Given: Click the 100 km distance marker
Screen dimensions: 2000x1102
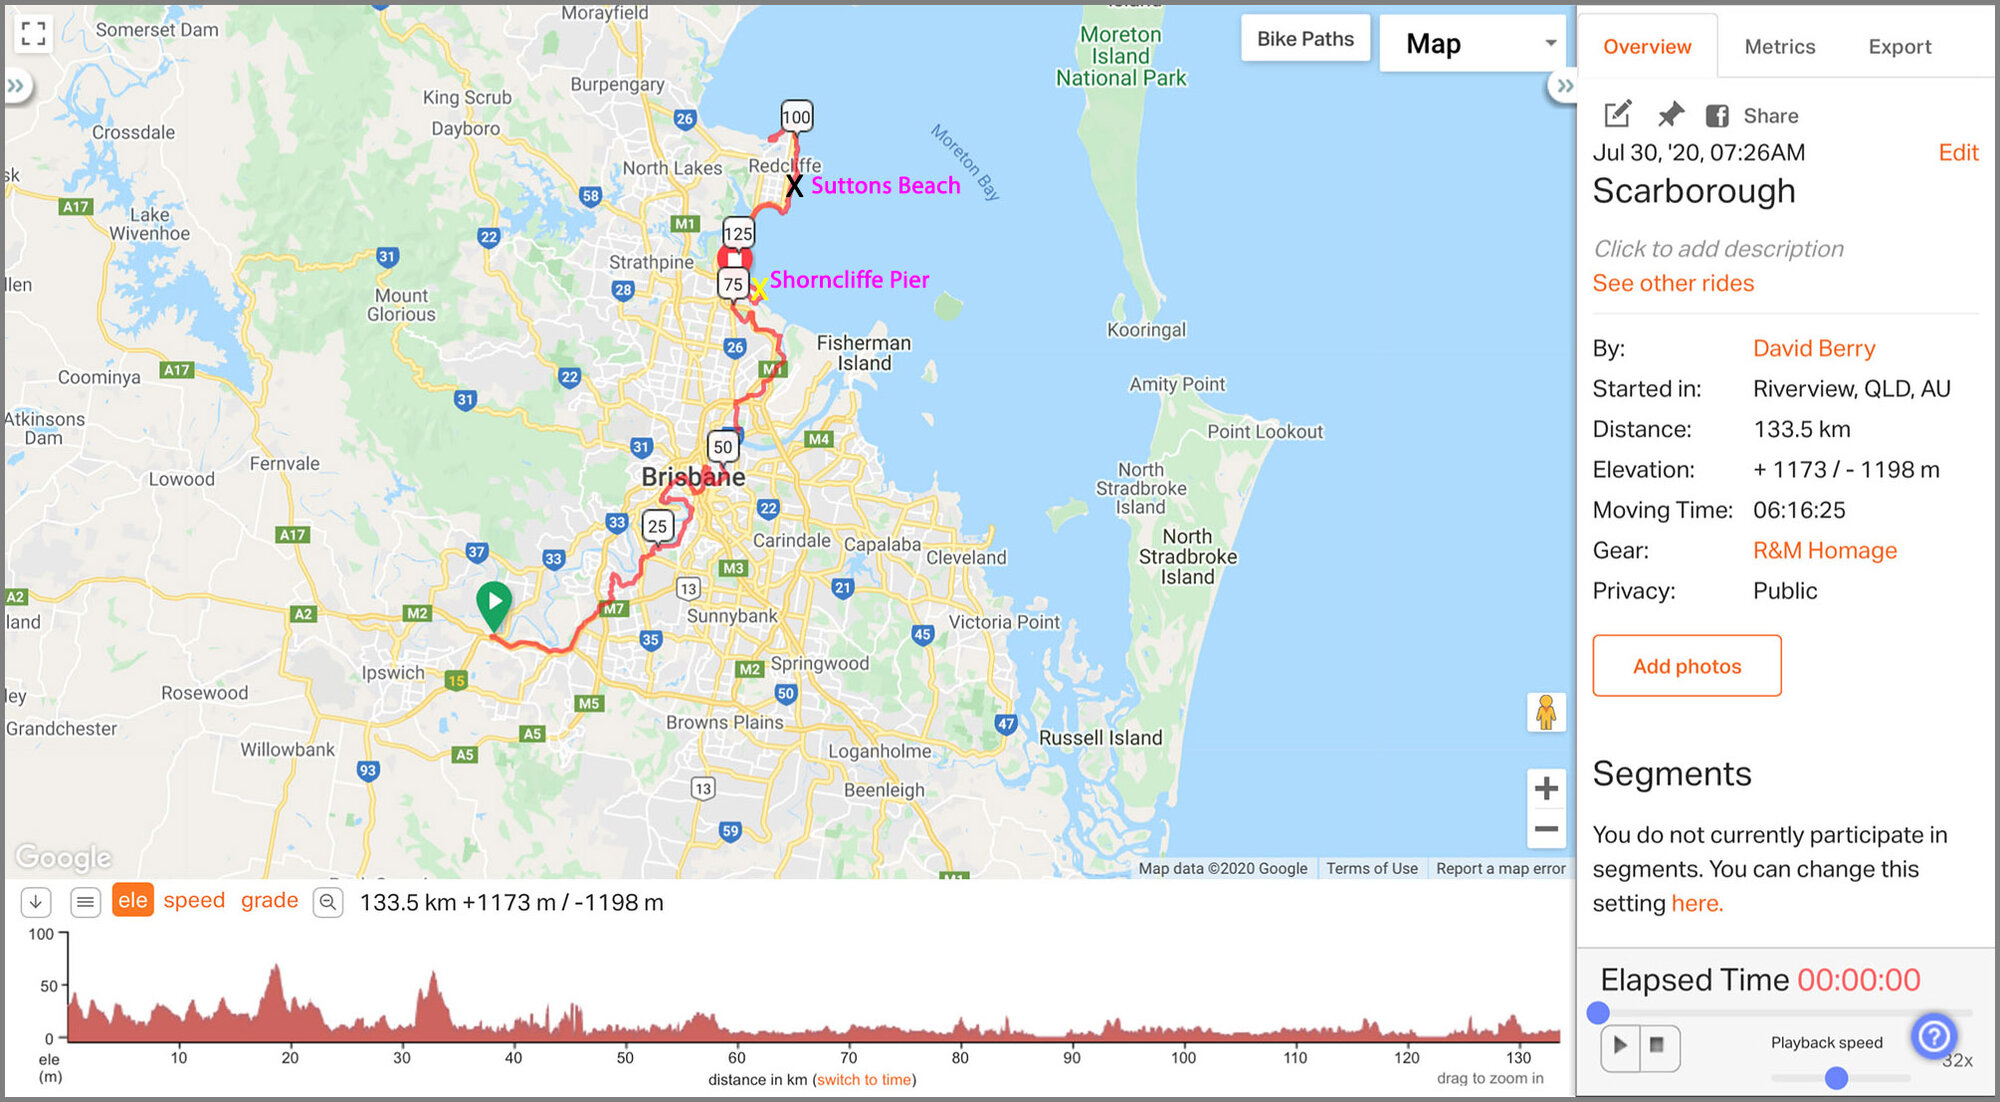Looking at the screenshot, I should pyautogui.click(x=796, y=118).
